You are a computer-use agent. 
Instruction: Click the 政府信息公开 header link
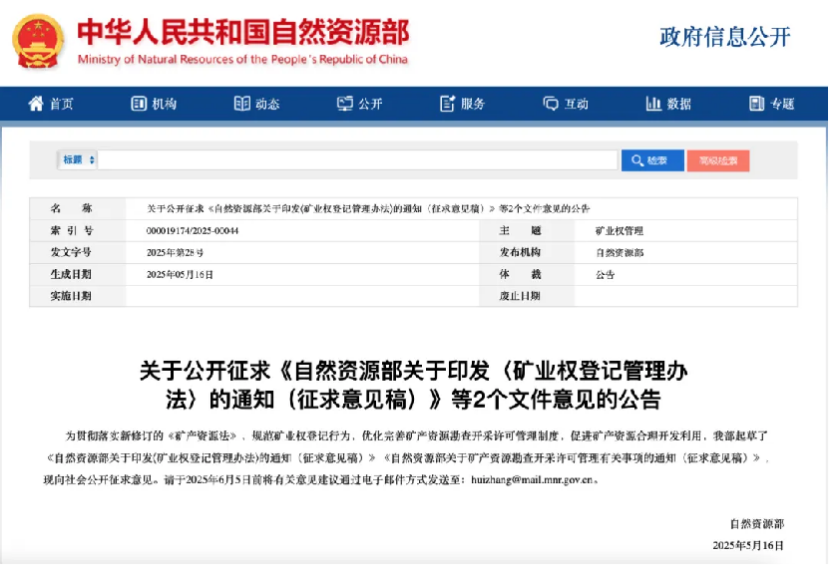tap(725, 37)
